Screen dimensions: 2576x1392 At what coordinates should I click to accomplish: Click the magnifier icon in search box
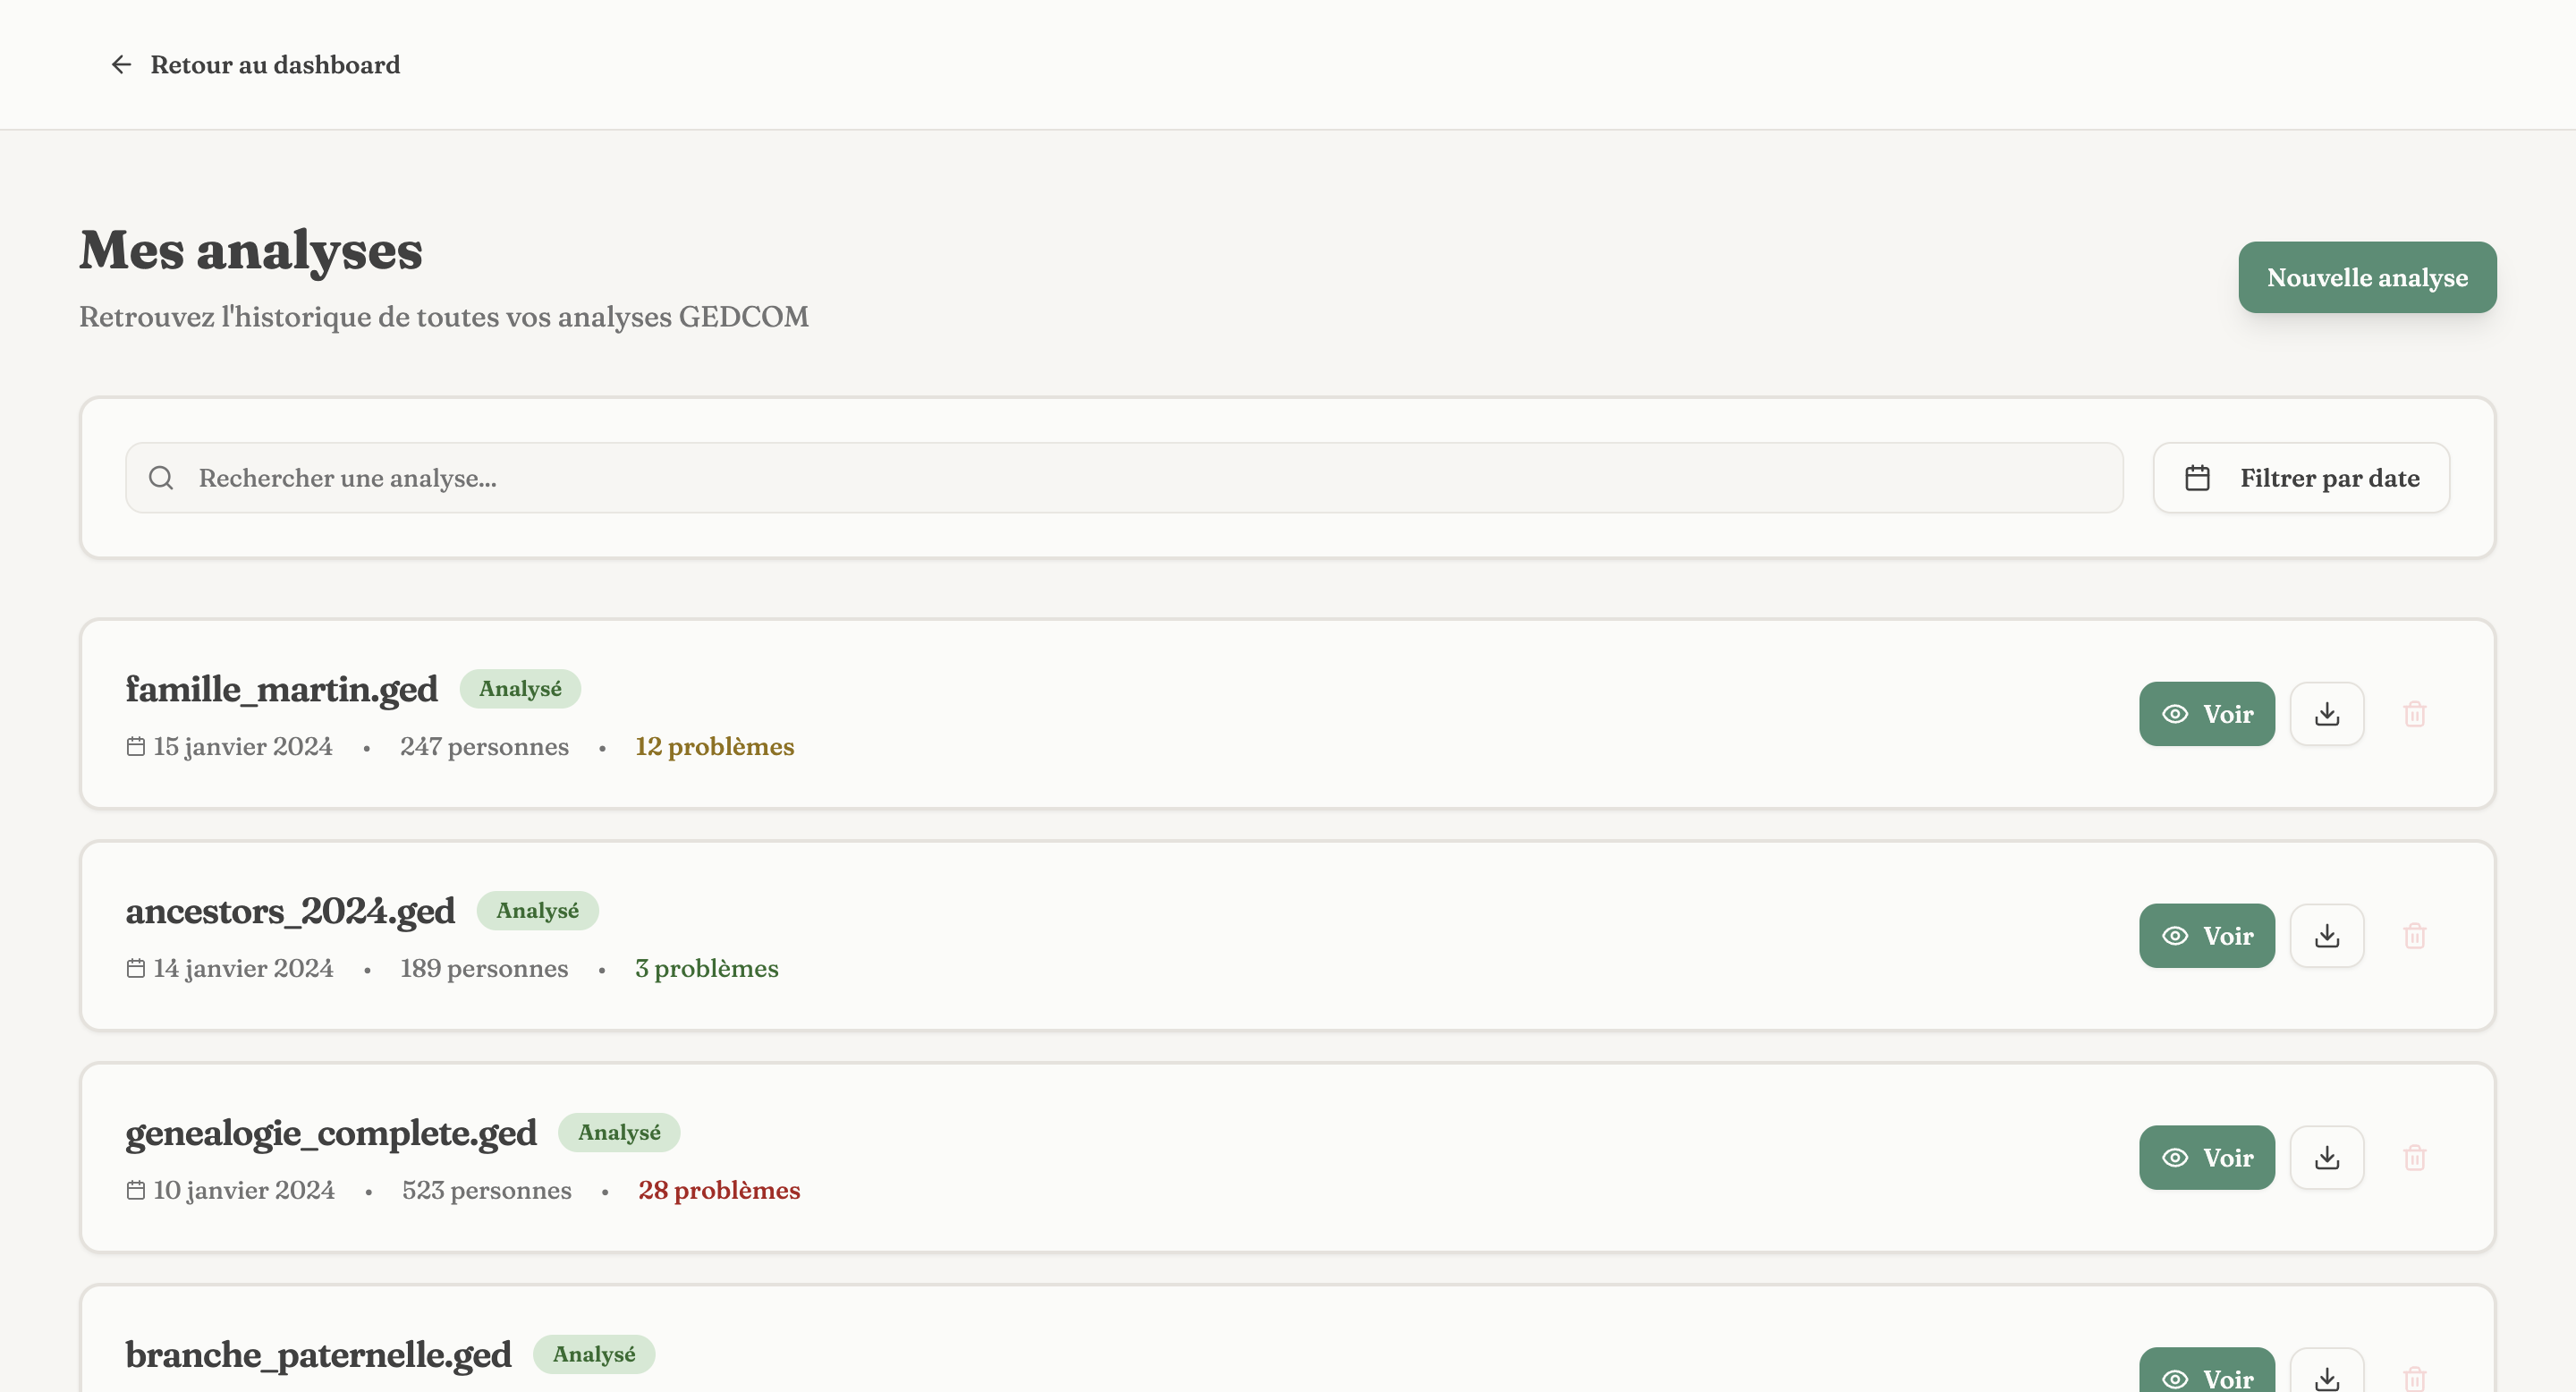click(161, 478)
